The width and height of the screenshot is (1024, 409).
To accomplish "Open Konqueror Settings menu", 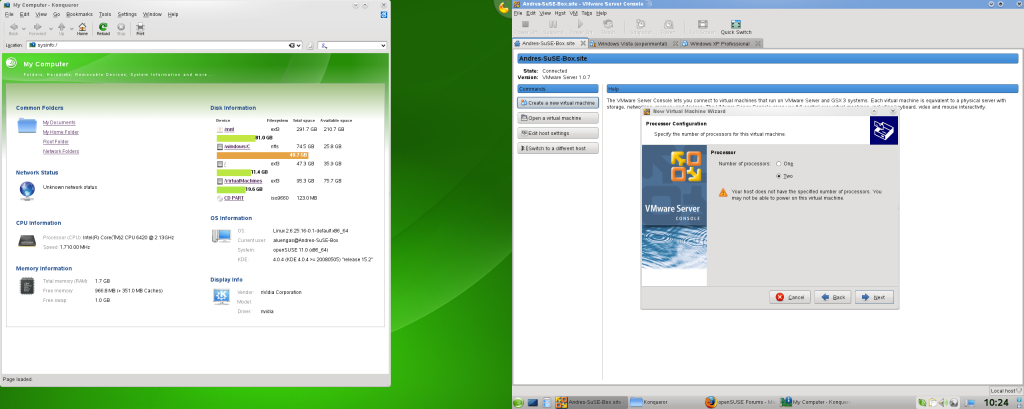I will click(x=127, y=14).
